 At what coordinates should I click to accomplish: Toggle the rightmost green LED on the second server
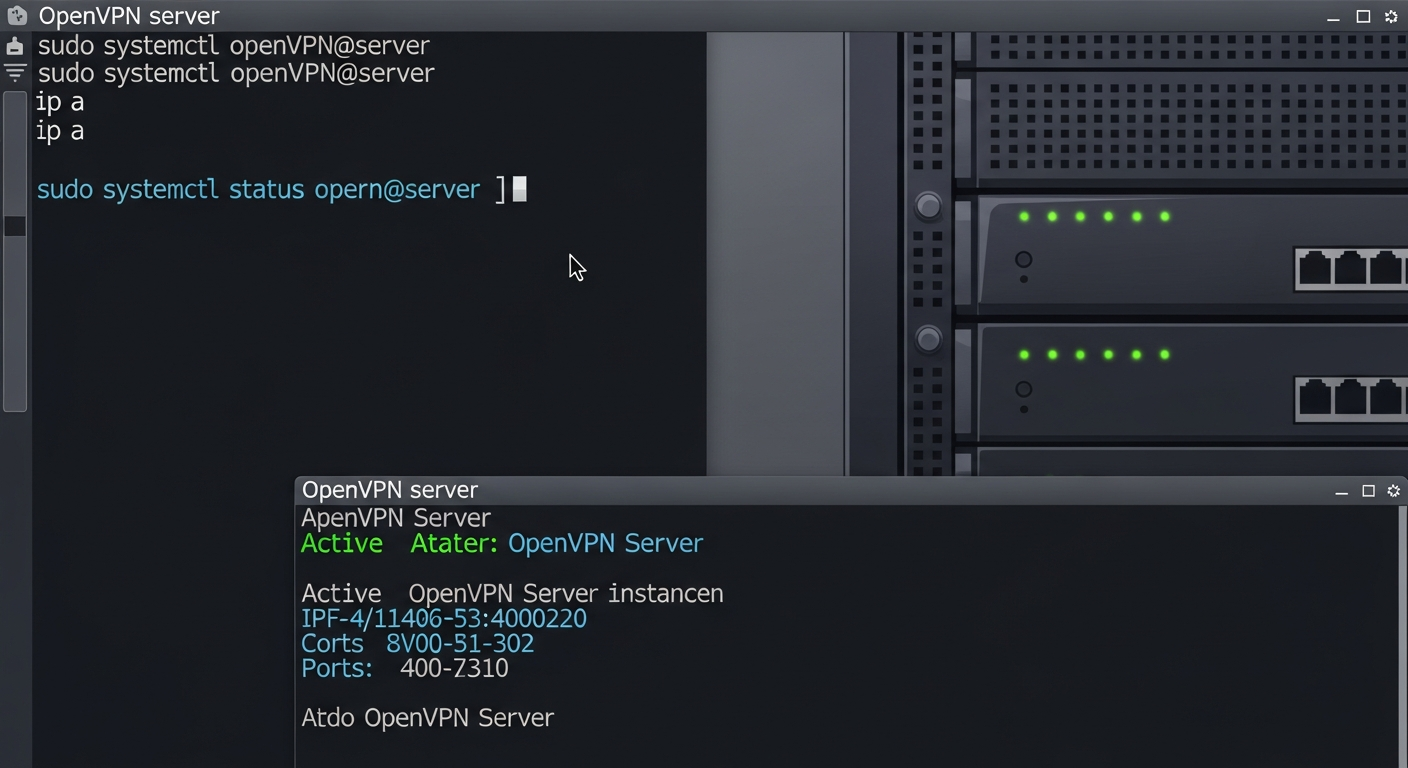[x=1166, y=354]
